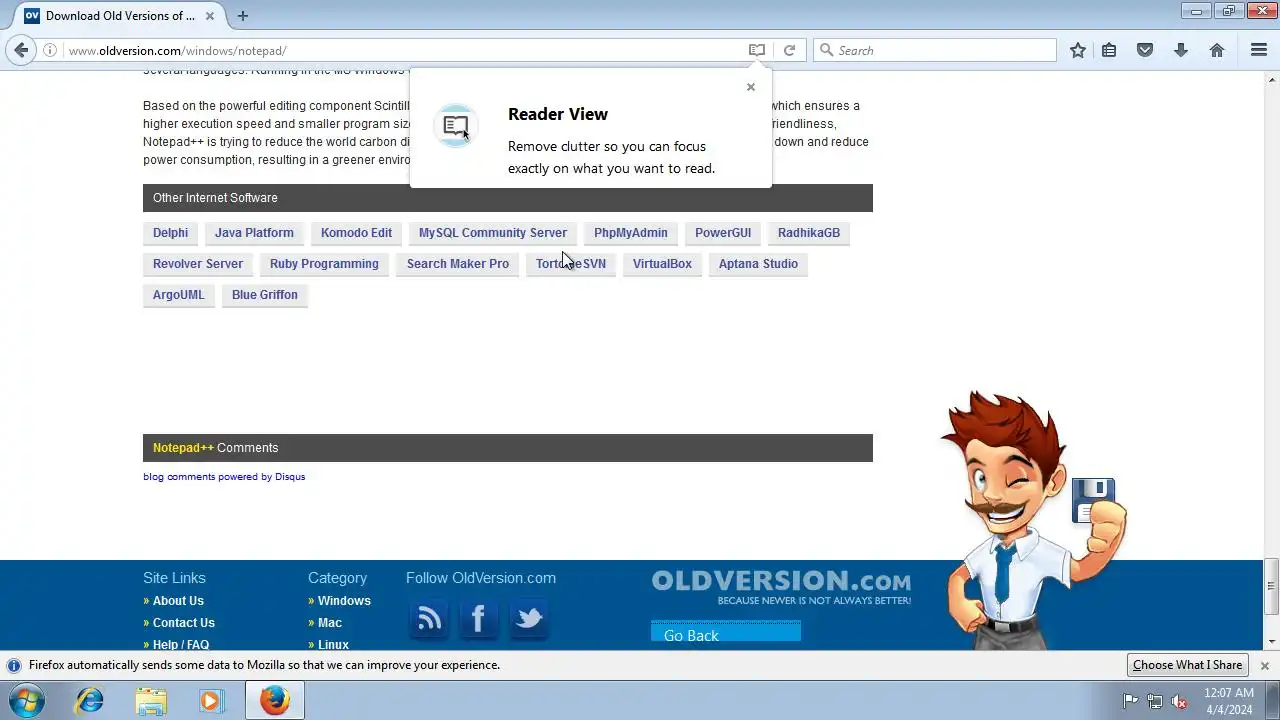The height and width of the screenshot is (720, 1280).
Task: Show bookmarks list icon
Action: click(1109, 50)
